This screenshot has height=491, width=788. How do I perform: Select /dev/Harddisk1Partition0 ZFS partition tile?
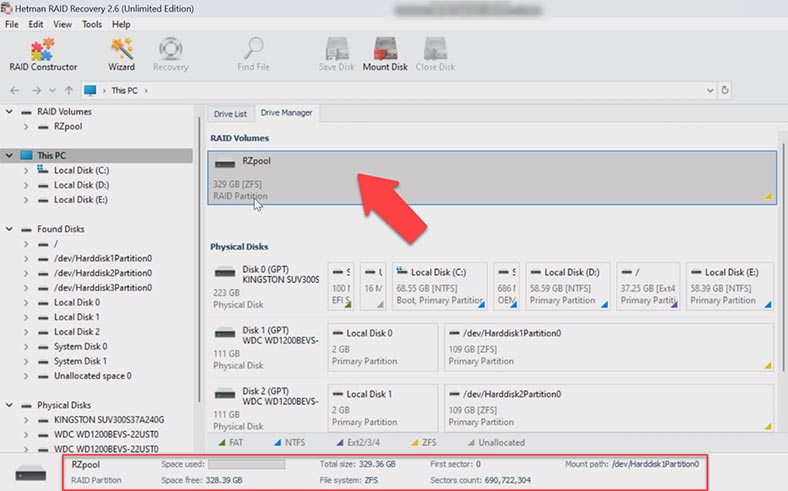[609, 347]
